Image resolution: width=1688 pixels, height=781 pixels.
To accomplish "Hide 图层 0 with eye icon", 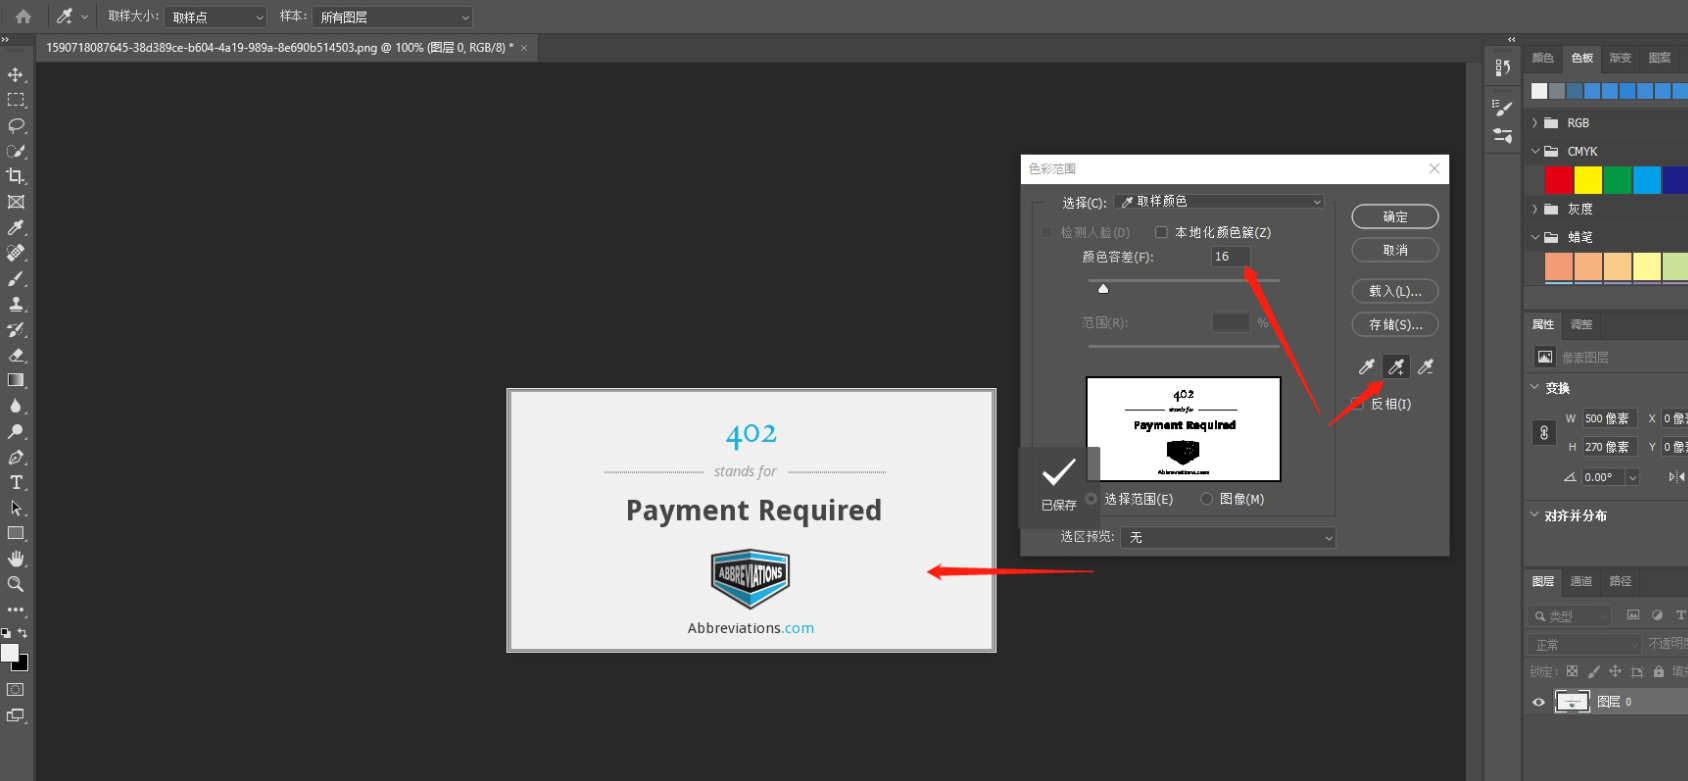I will pos(1539,702).
